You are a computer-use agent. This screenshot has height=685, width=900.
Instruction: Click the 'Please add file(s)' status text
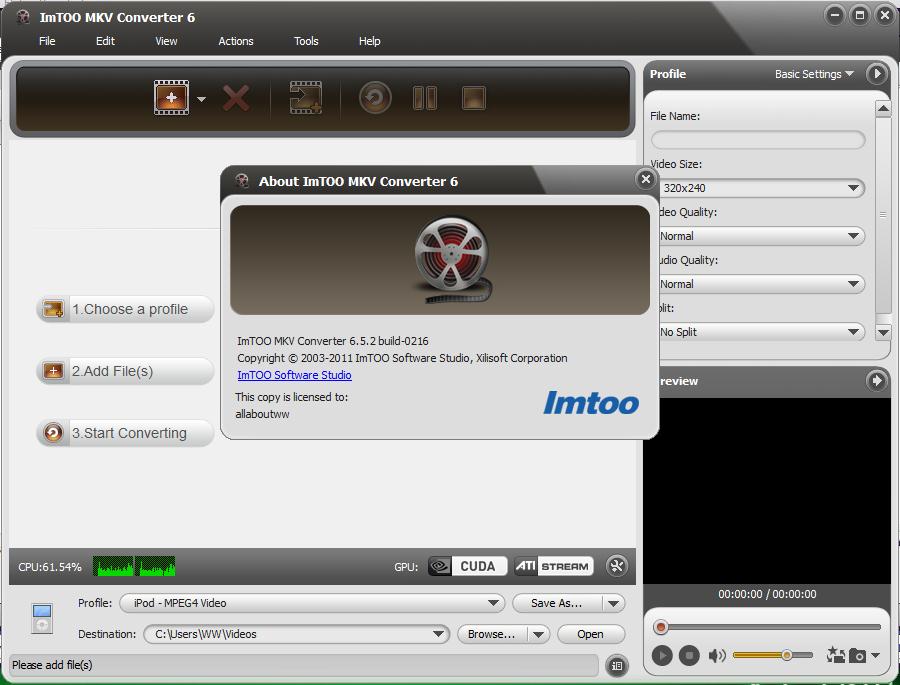[x=52, y=665]
